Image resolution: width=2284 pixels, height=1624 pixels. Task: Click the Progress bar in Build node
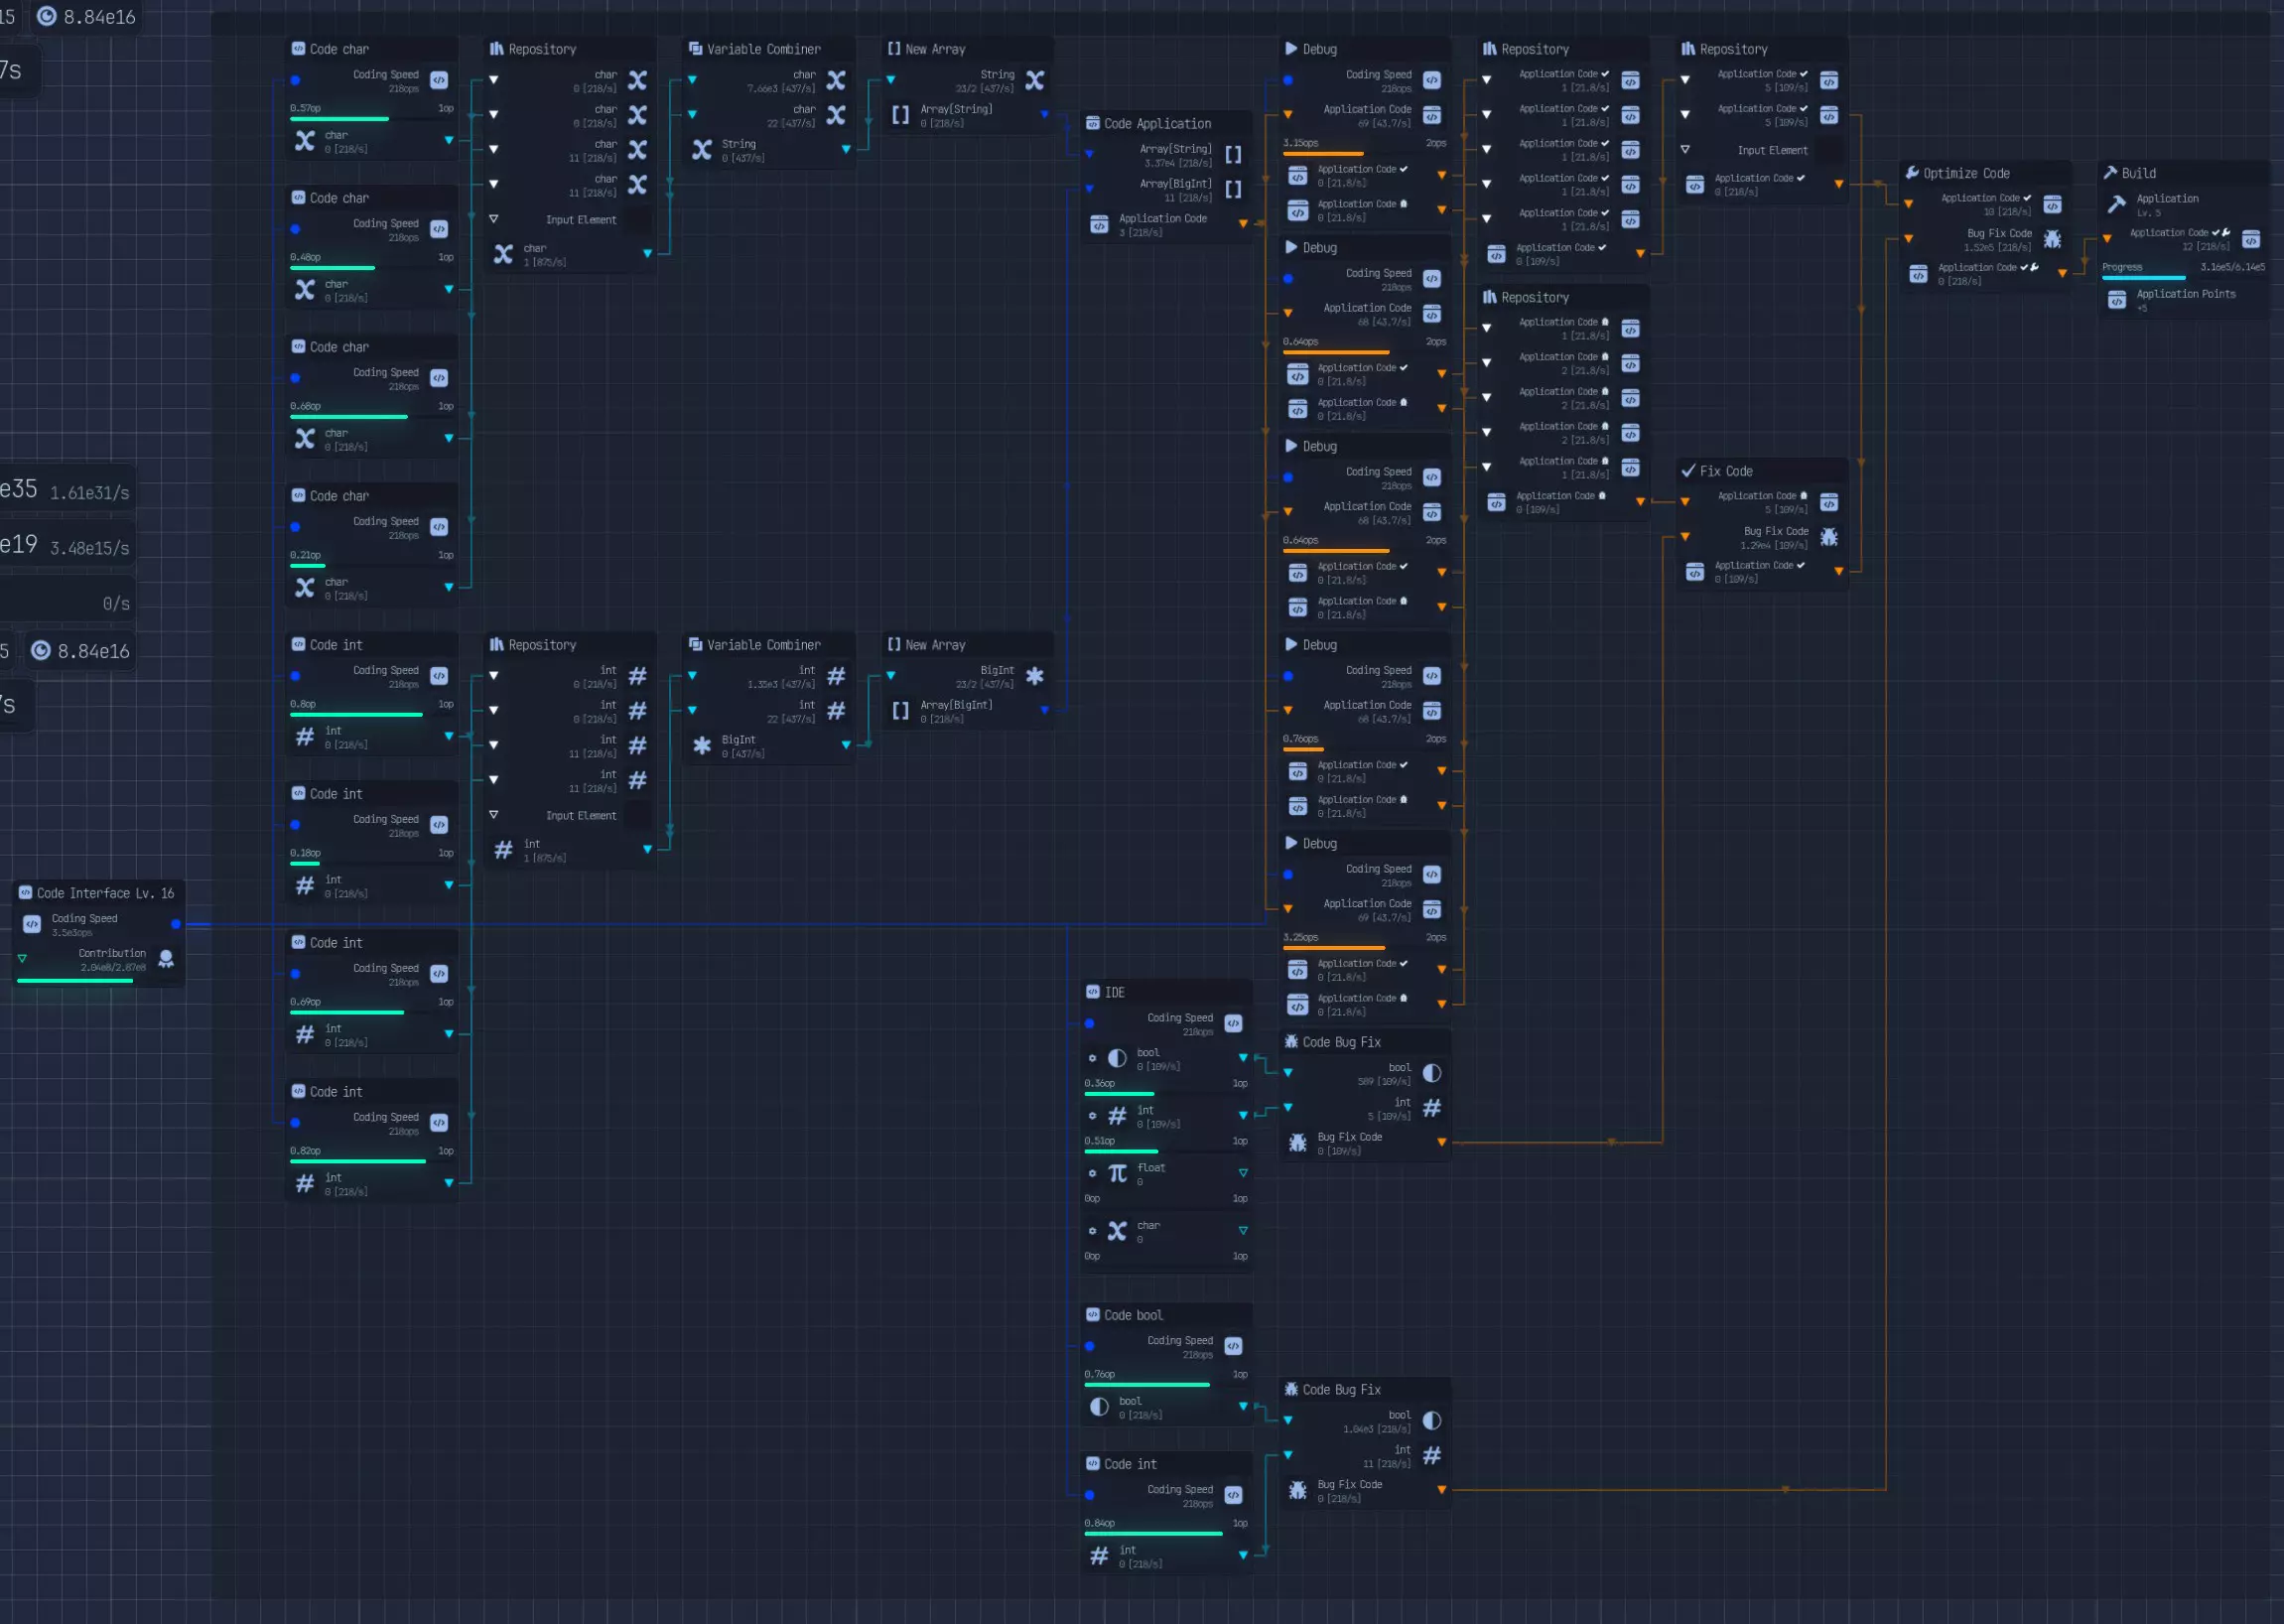pos(2142,278)
